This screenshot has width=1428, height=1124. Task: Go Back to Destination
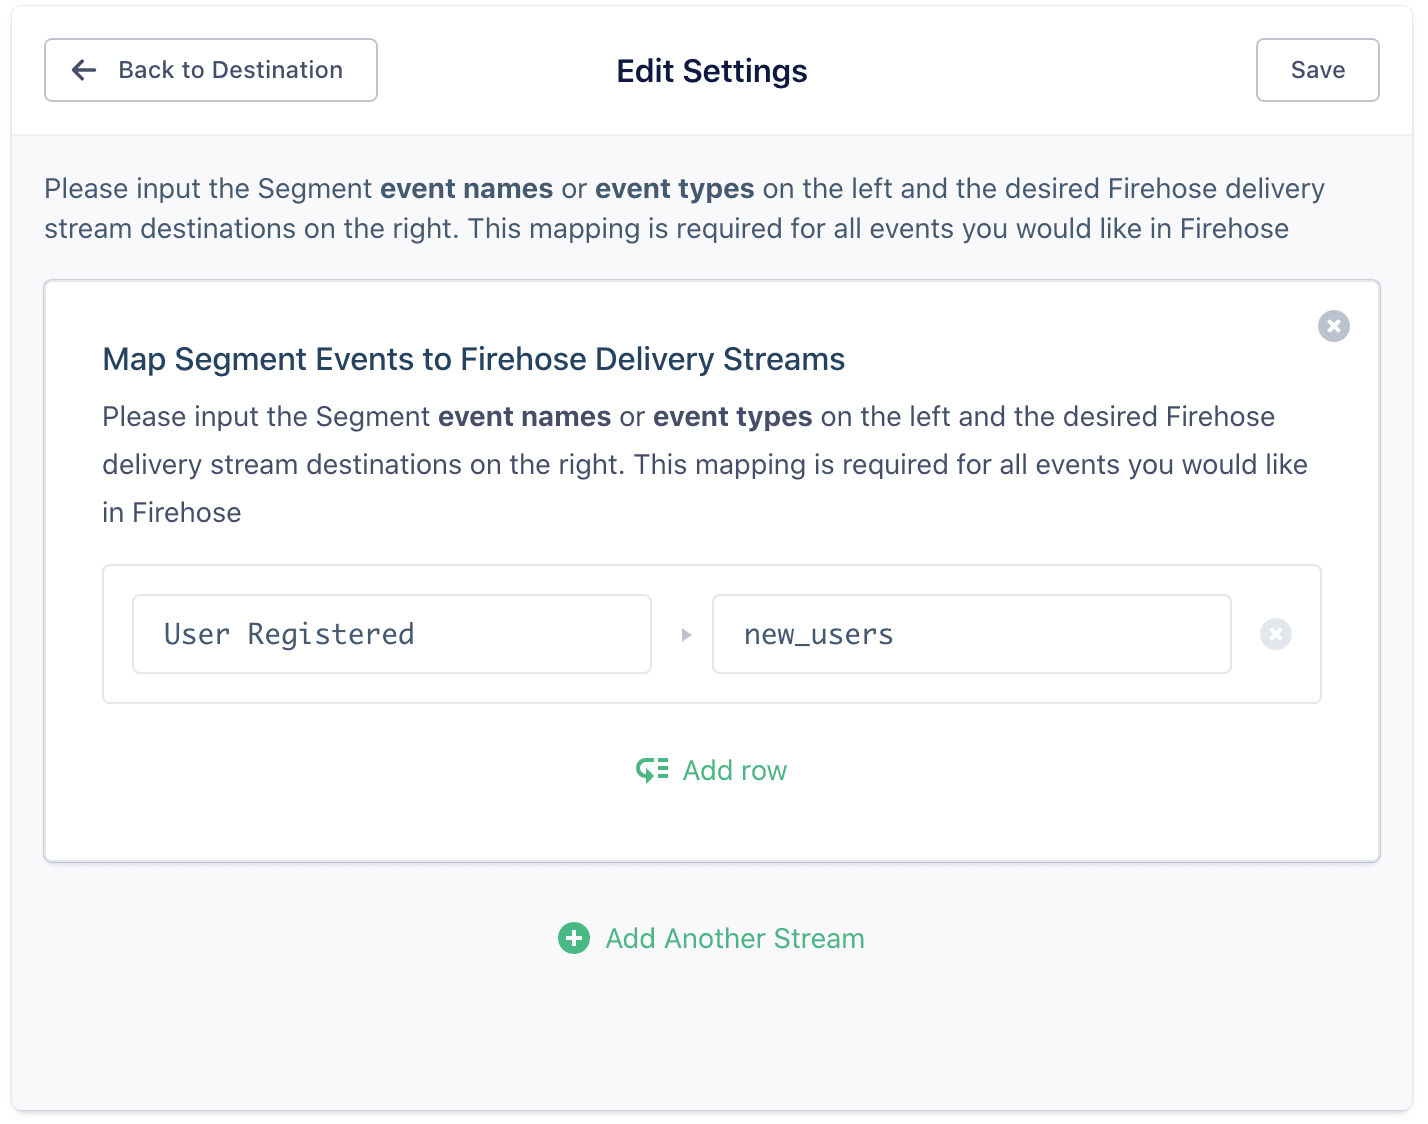pyautogui.click(x=210, y=70)
